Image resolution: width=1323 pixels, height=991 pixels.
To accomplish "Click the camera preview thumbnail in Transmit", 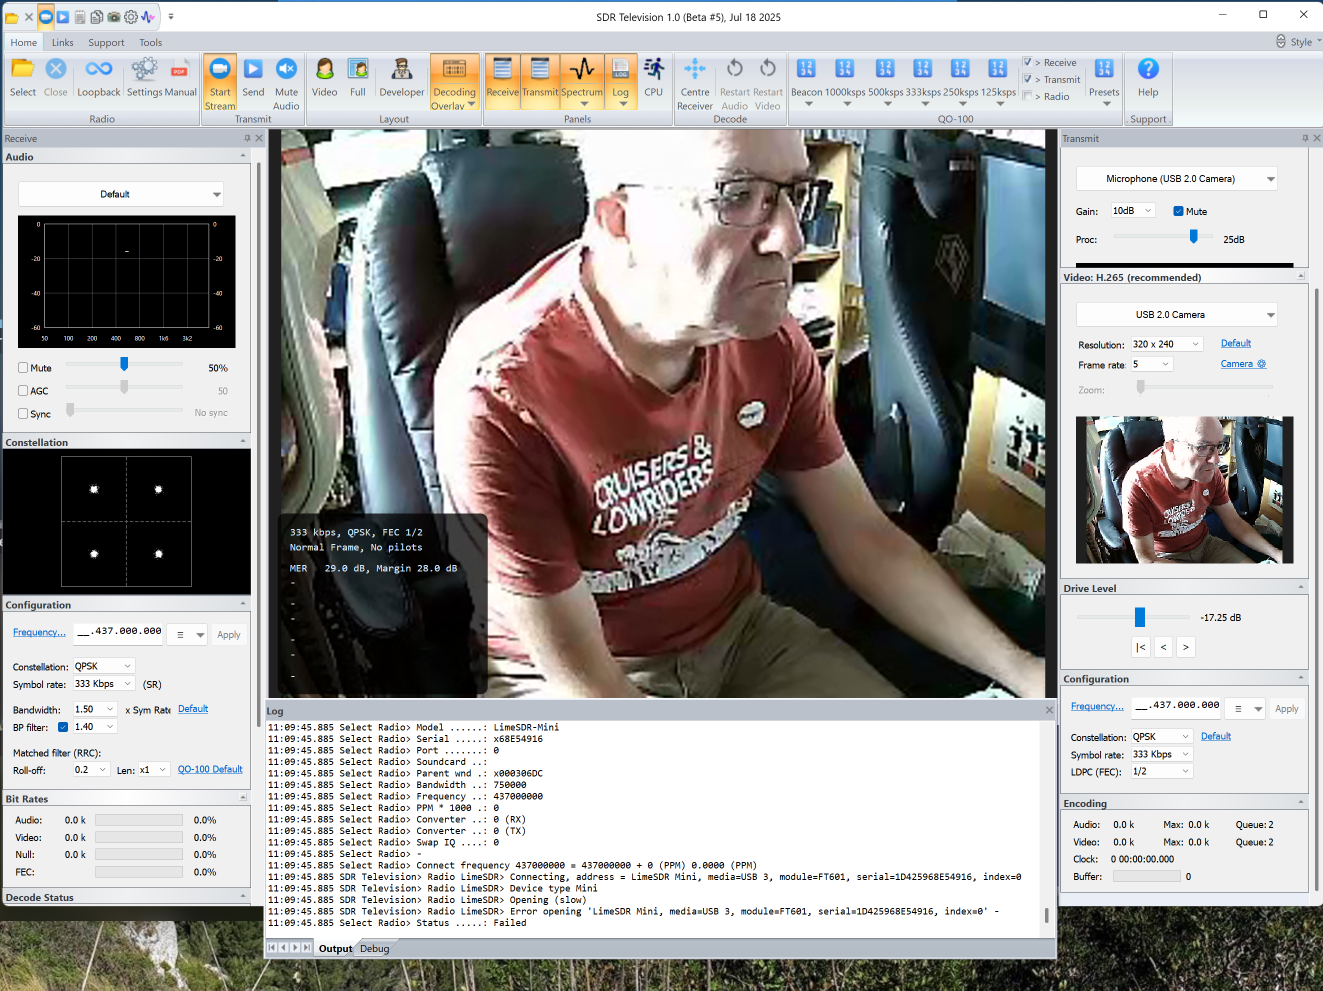I will click(x=1184, y=490).
